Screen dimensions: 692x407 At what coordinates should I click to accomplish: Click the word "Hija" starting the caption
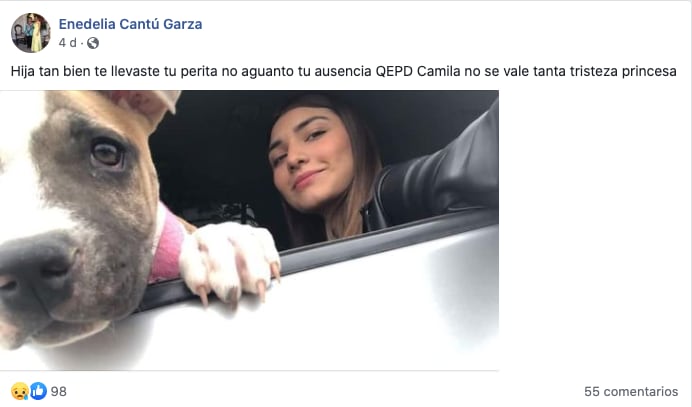(23, 71)
